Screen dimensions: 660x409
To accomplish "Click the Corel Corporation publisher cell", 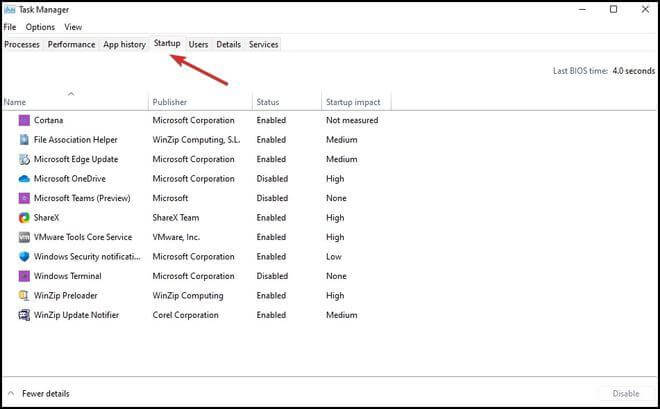I will [186, 315].
